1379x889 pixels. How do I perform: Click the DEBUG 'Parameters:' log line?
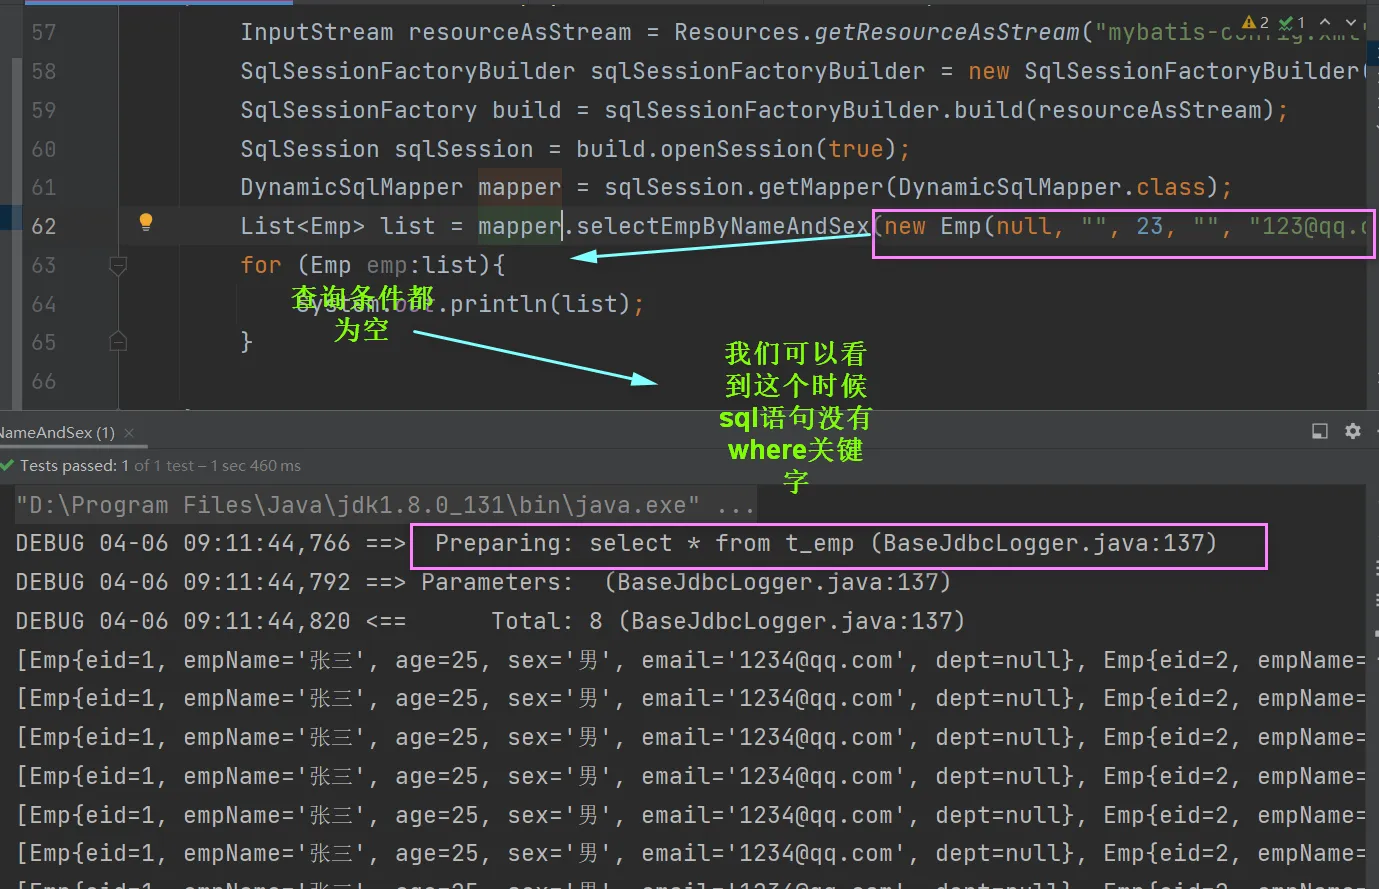pyautogui.click(x=483, y=582)
